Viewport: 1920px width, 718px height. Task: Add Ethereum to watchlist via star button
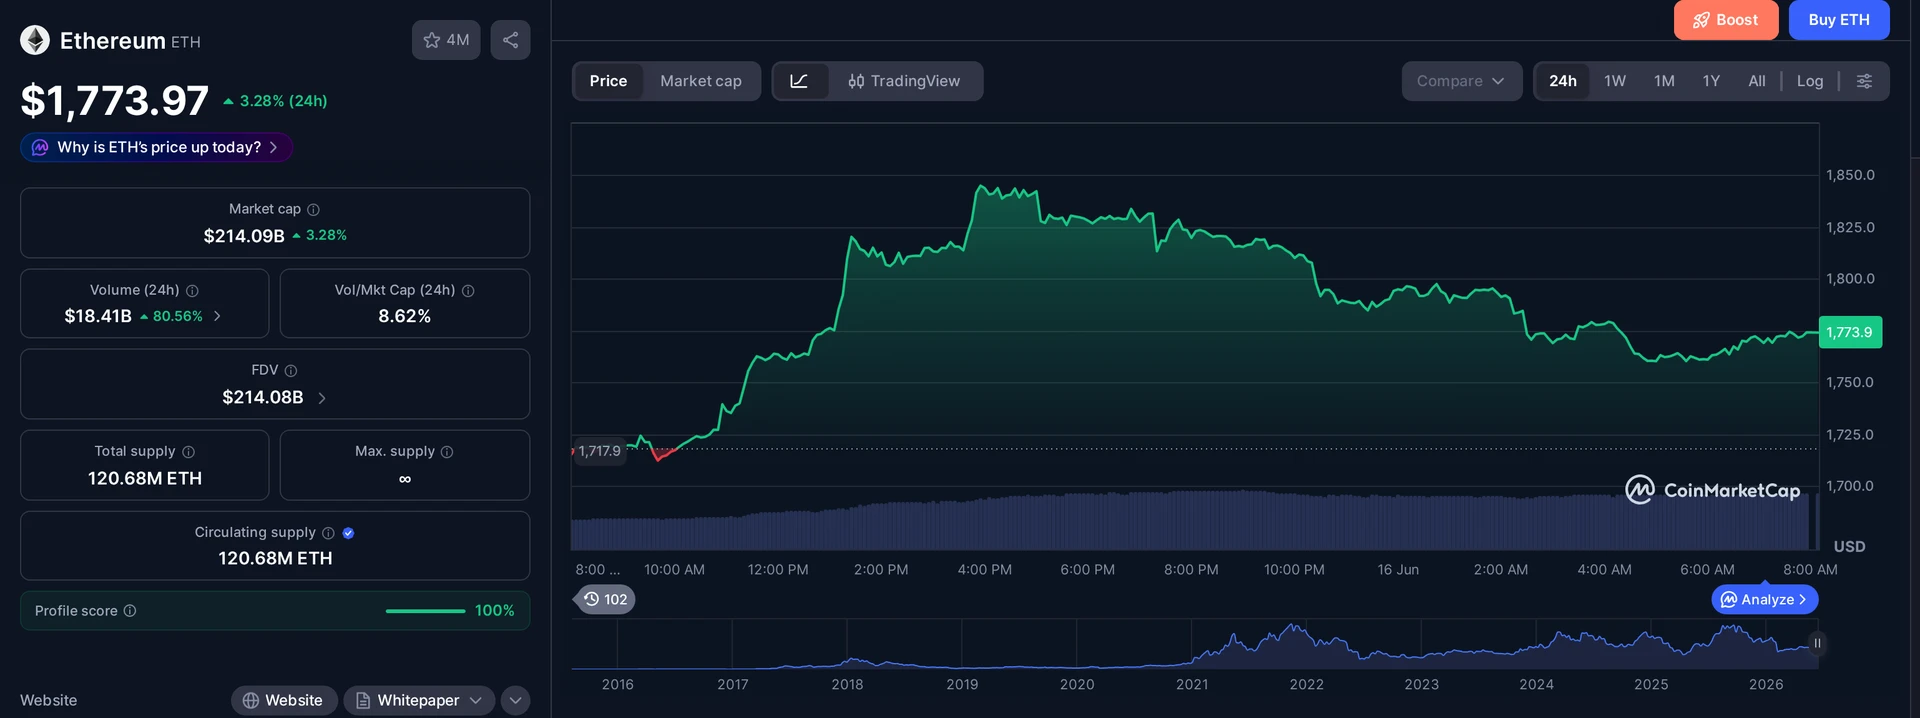(x=446, y=40)
